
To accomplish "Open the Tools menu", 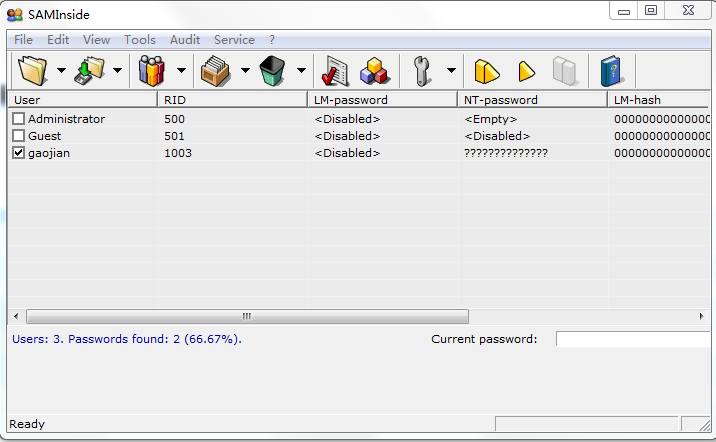I will (x=140, y=40).
